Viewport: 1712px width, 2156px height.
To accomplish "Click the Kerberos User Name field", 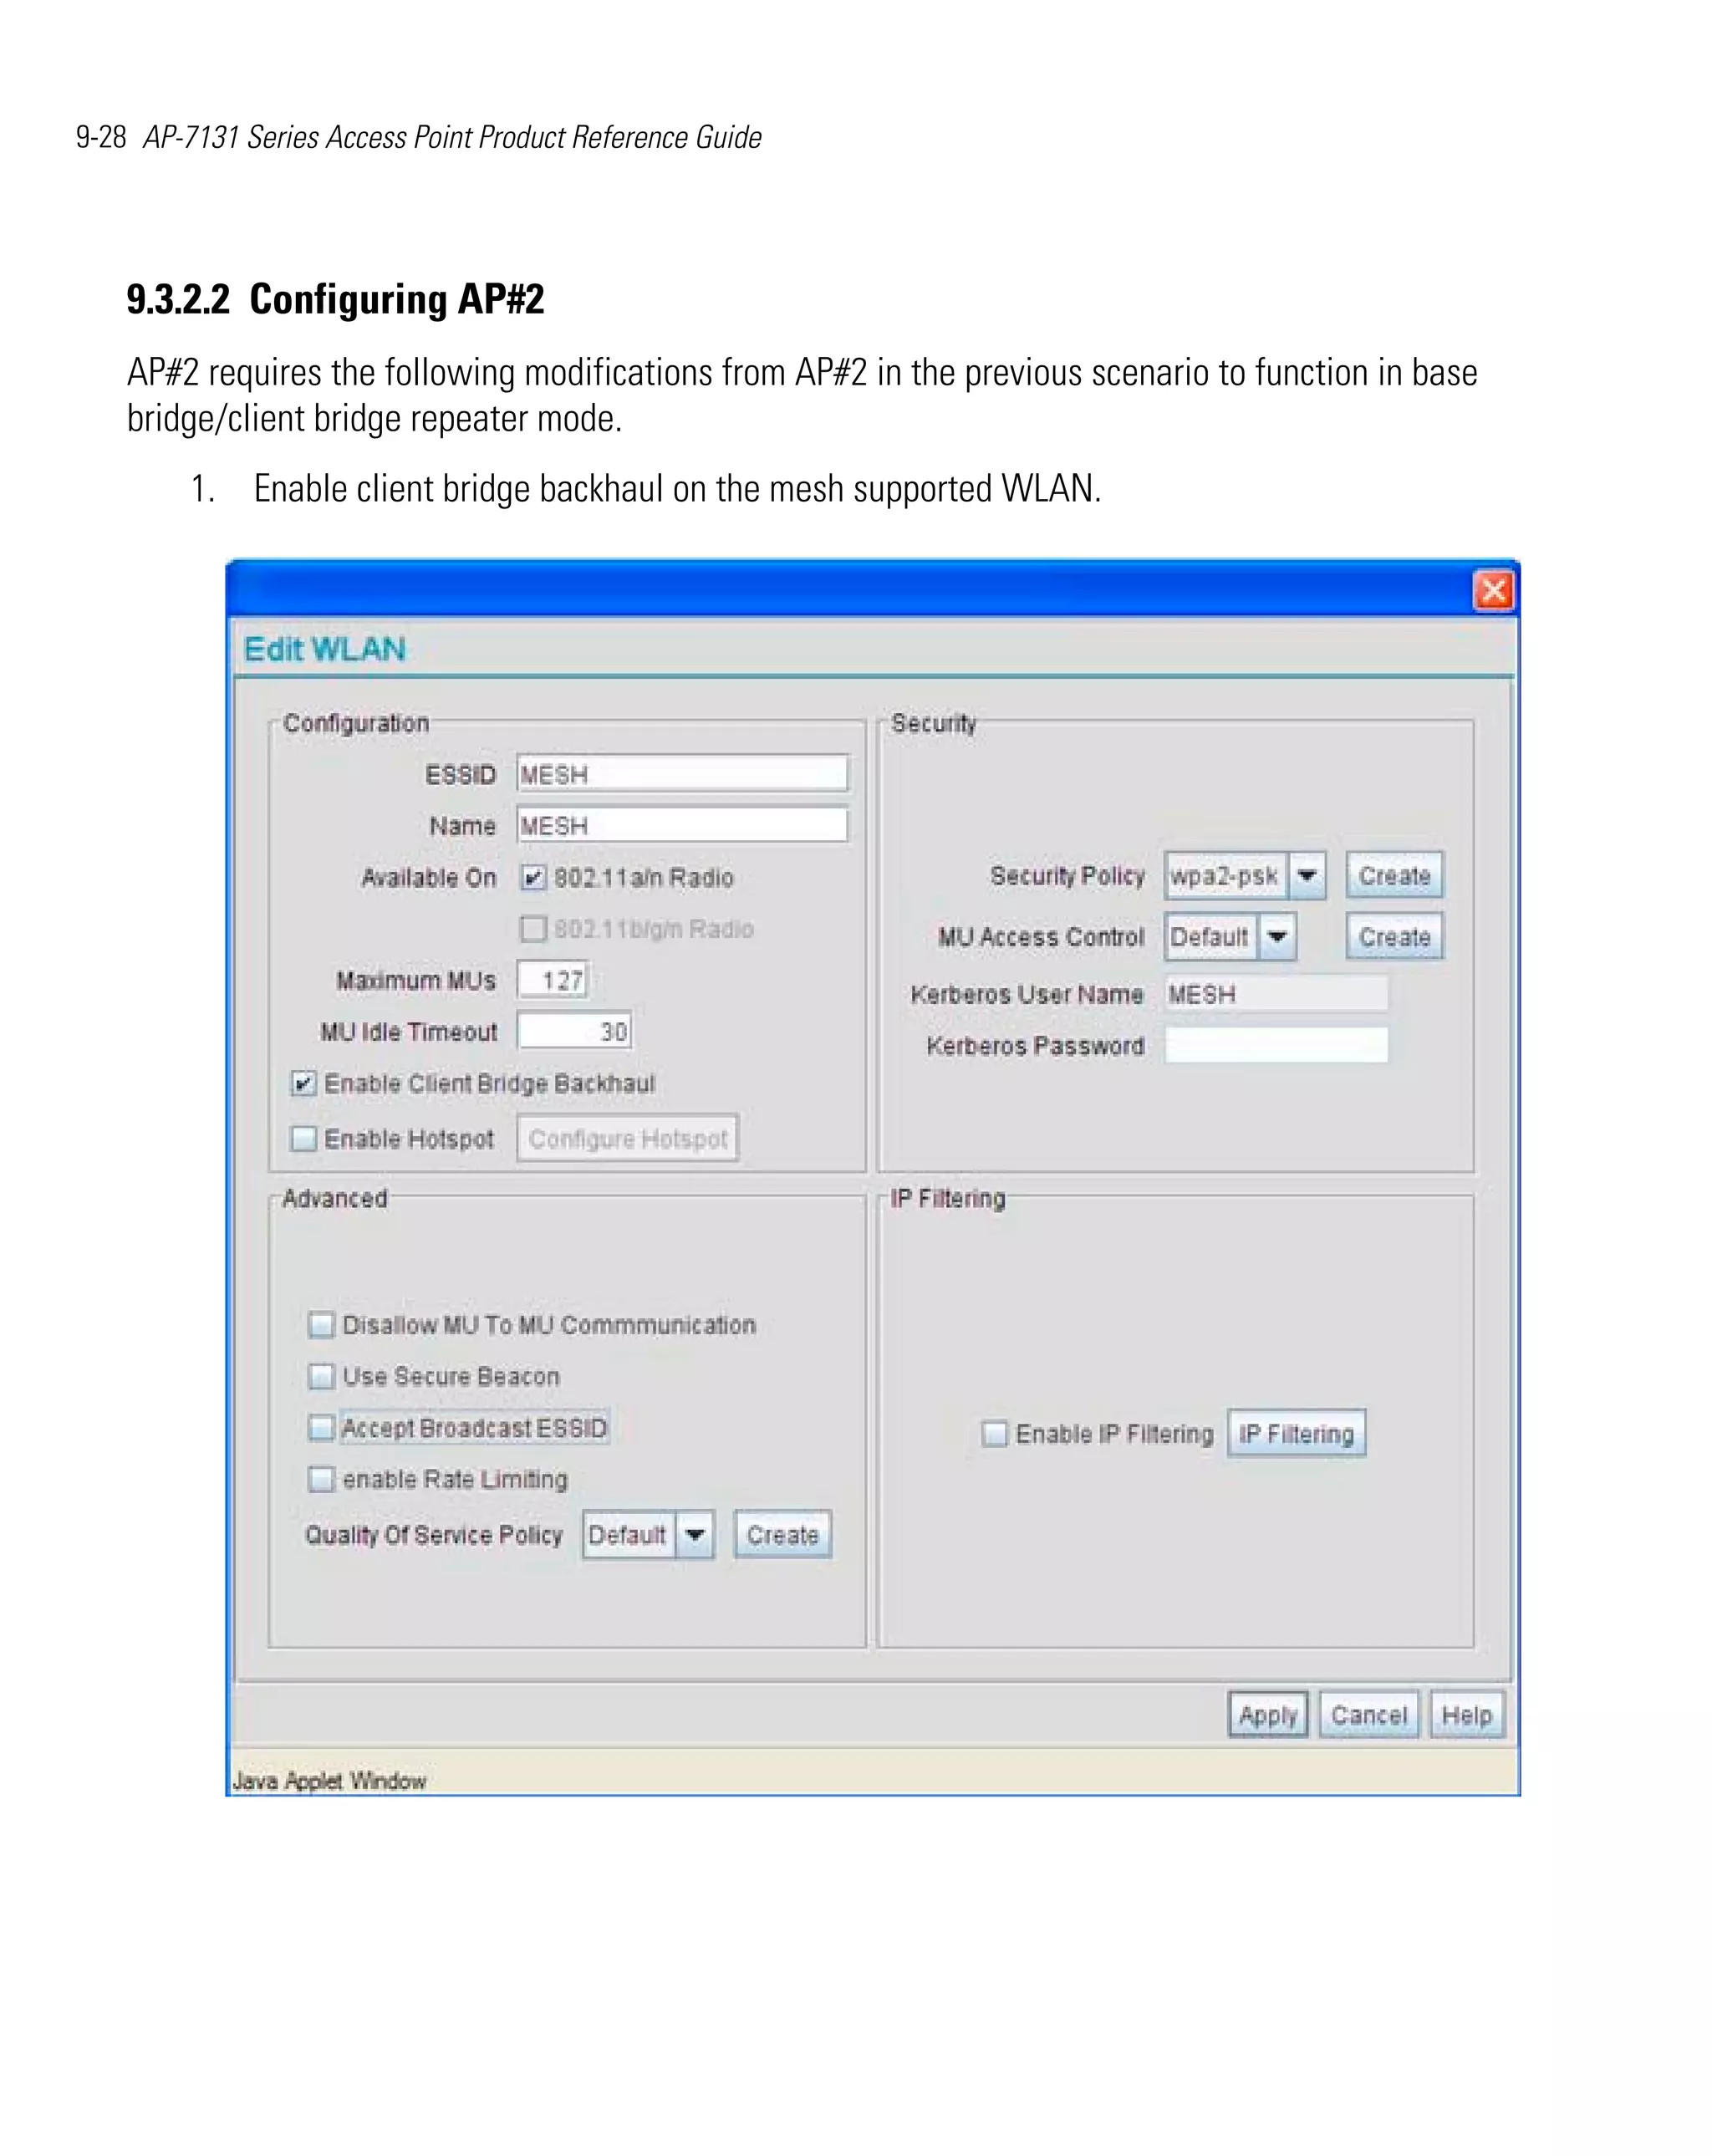I will [x=1276, y=994].
